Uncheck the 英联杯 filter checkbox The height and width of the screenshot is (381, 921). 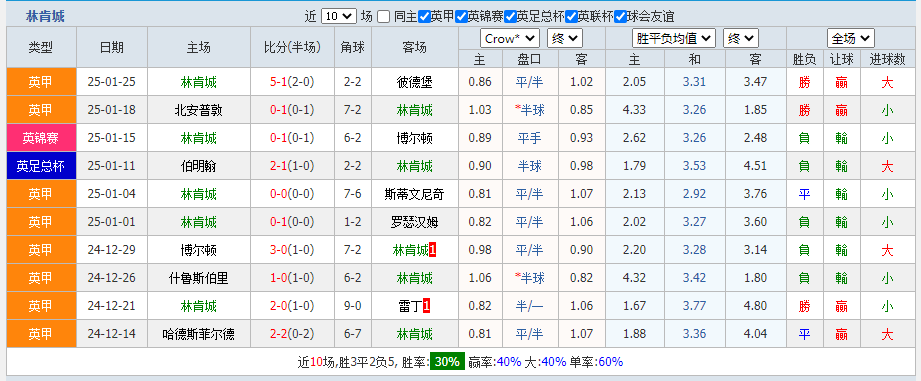pos(571,16)
